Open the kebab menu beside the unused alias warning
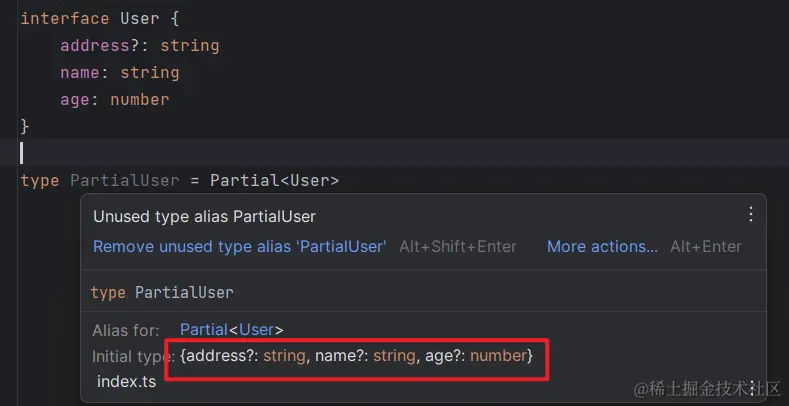The height and width of the screenshot is (406, 789). (751, 214)
